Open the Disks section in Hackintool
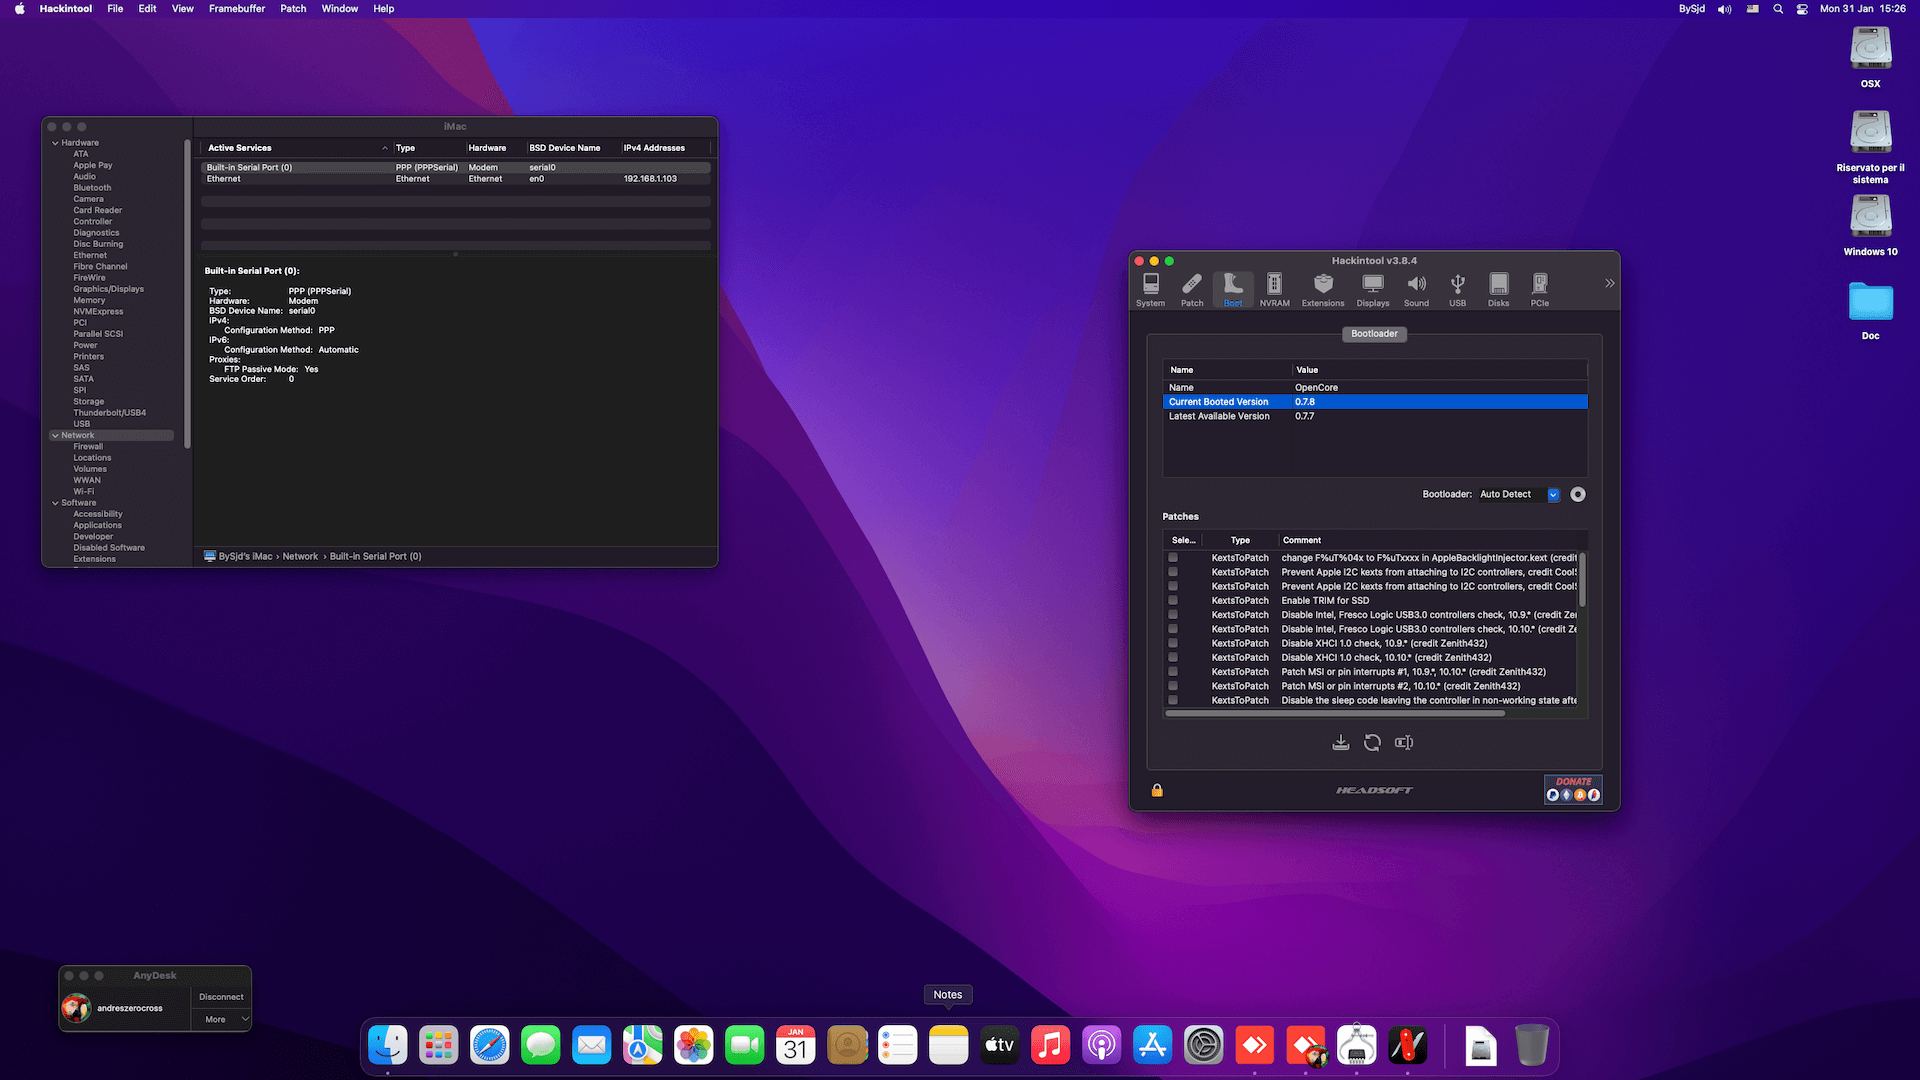 click(1498, 290)
